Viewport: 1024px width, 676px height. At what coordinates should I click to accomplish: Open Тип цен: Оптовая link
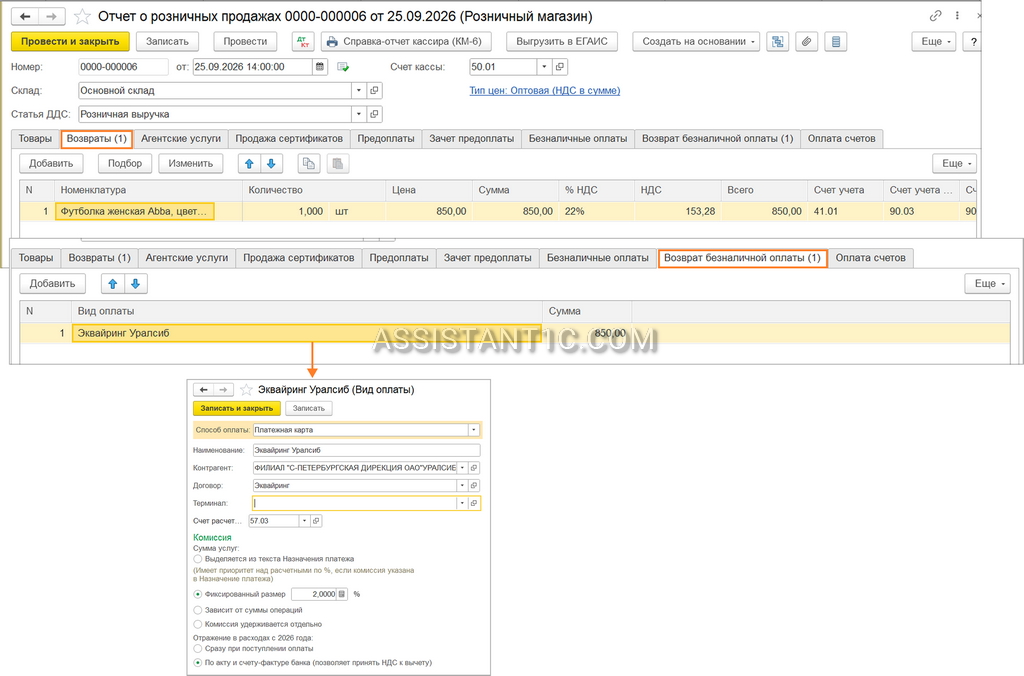[545, 91]
